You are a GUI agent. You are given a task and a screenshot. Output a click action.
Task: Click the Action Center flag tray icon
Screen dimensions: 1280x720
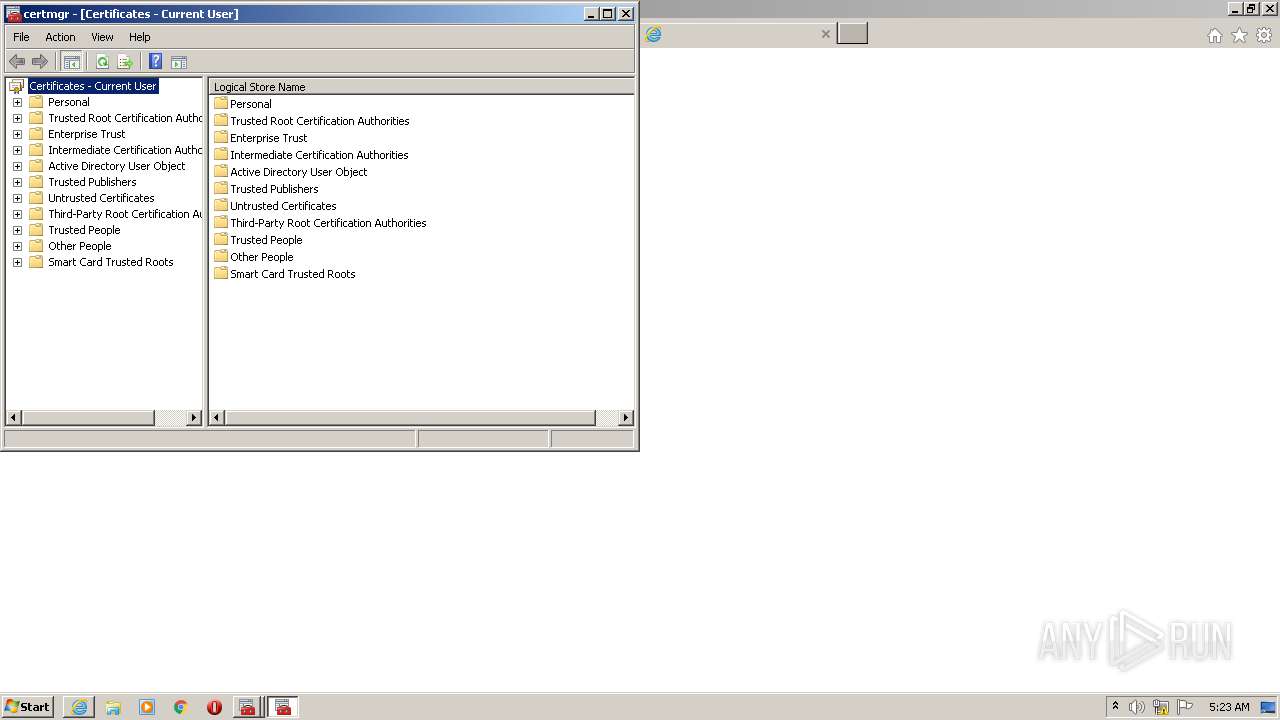pyautogui.click(x=1185, y=707)
